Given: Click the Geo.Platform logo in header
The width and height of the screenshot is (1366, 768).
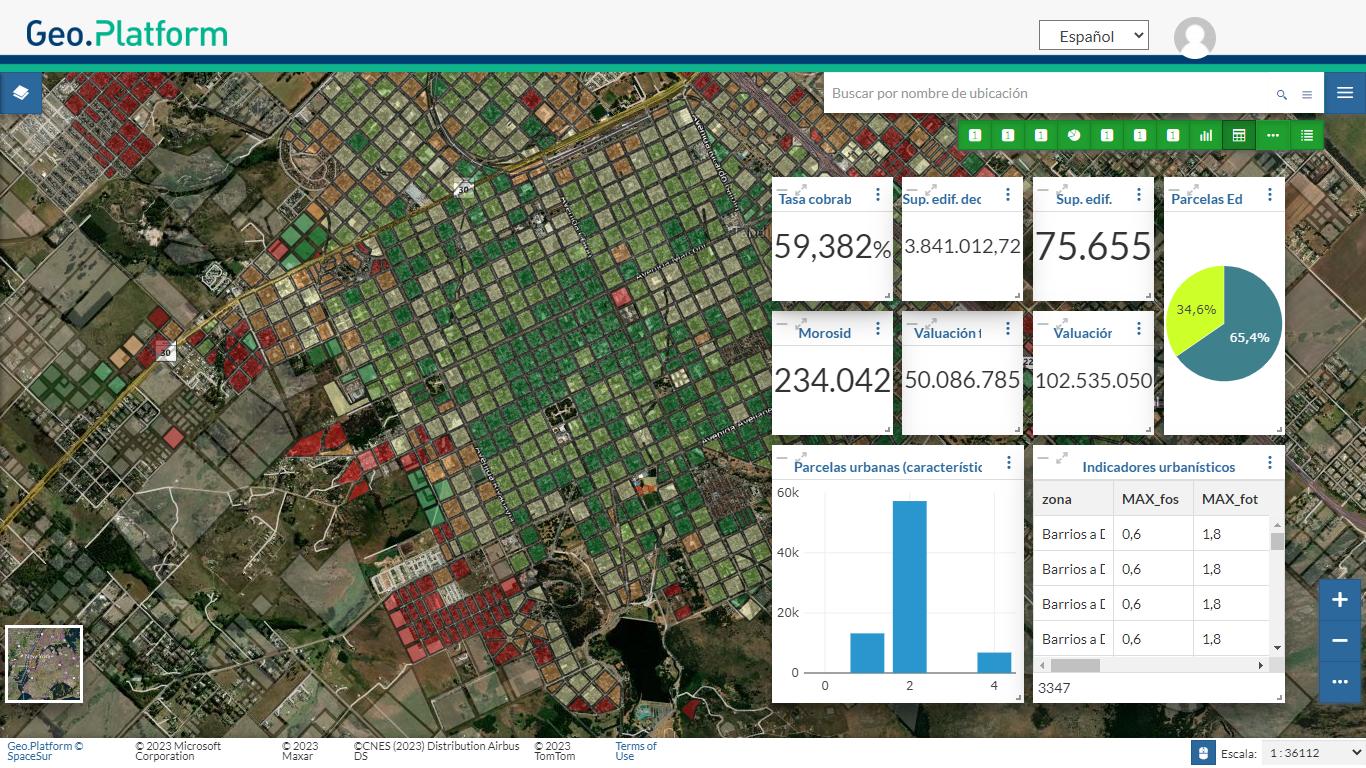Looking at the screenshot, I should (x=127, y=34).
